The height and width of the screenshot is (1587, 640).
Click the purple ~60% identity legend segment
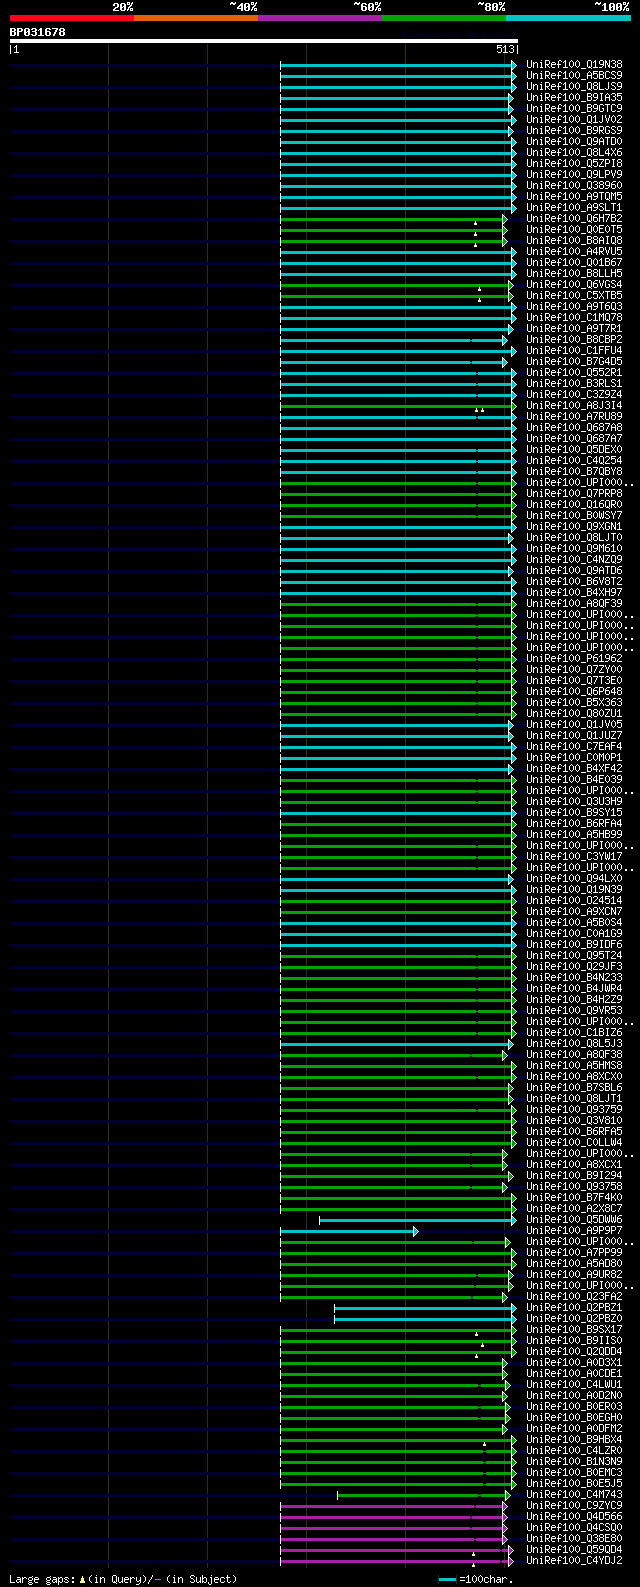(x=319, y=17)
